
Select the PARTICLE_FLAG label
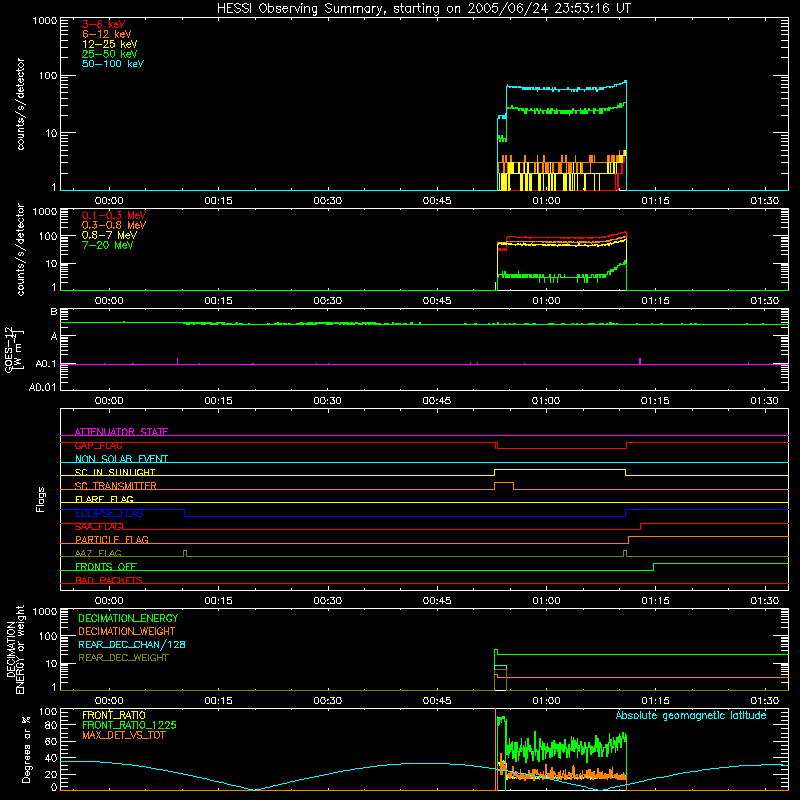(112, 540)
